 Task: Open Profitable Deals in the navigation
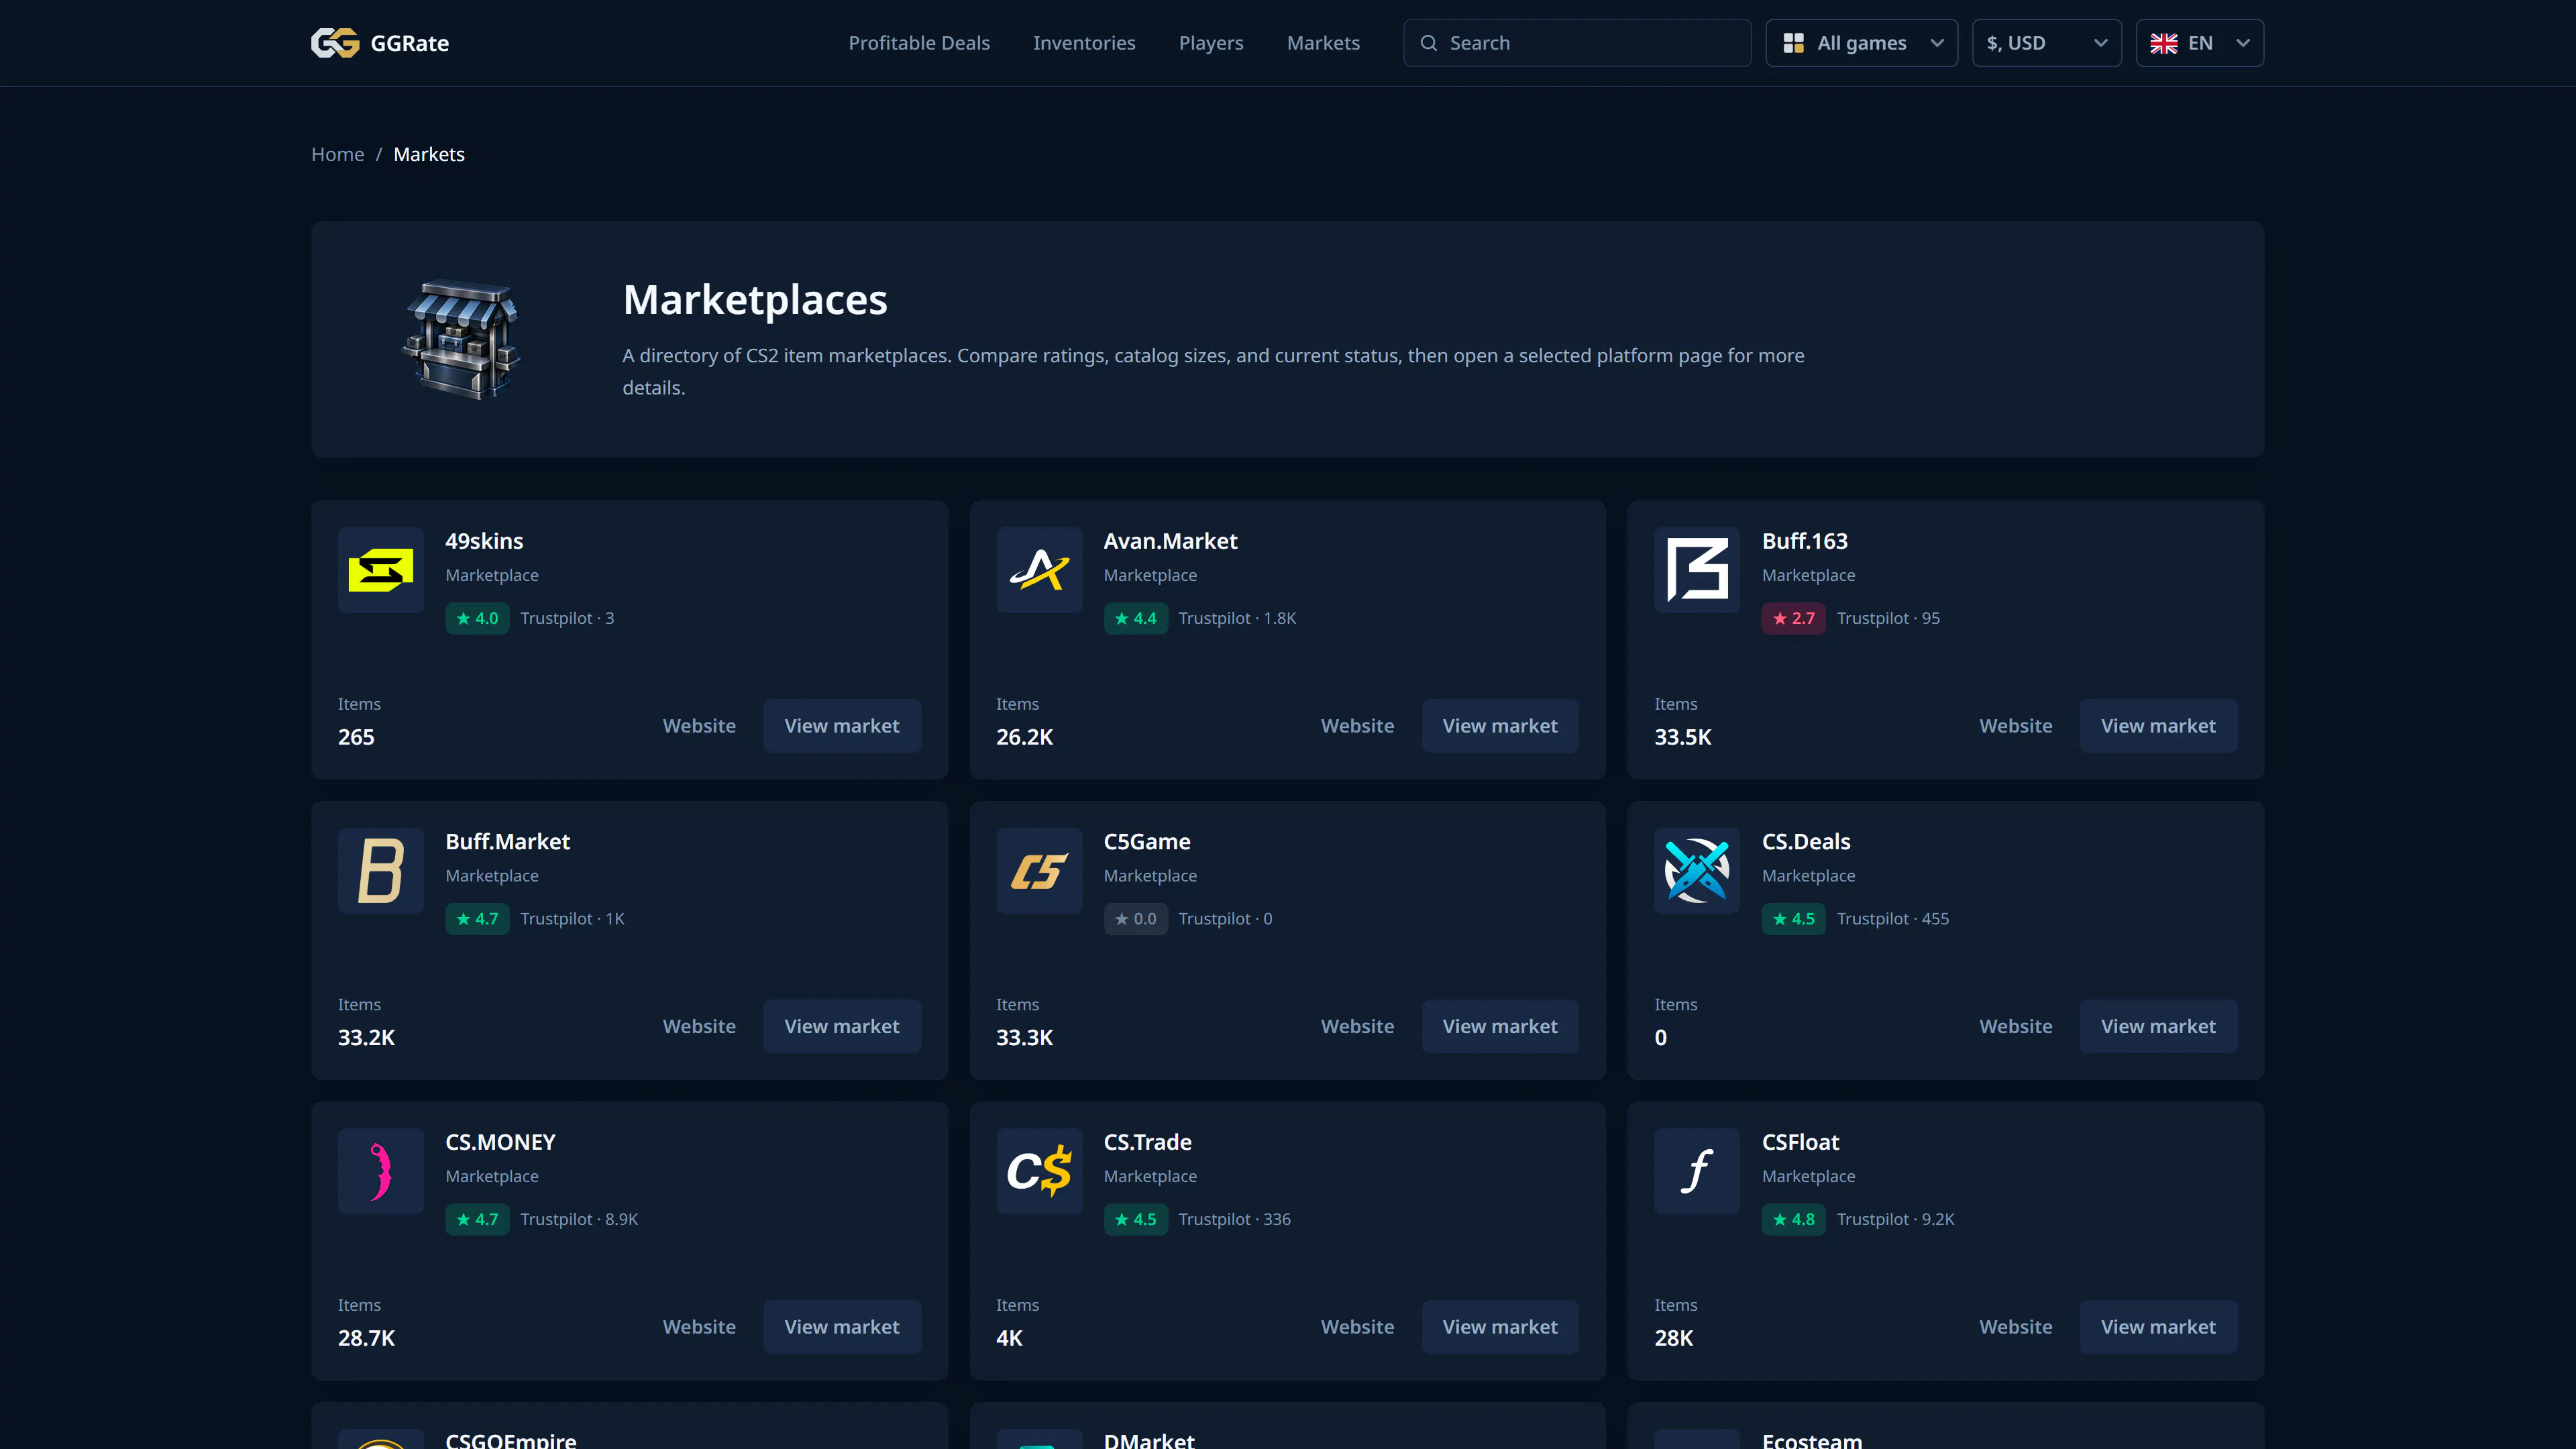pyautogui.click(x=919, y=43)
